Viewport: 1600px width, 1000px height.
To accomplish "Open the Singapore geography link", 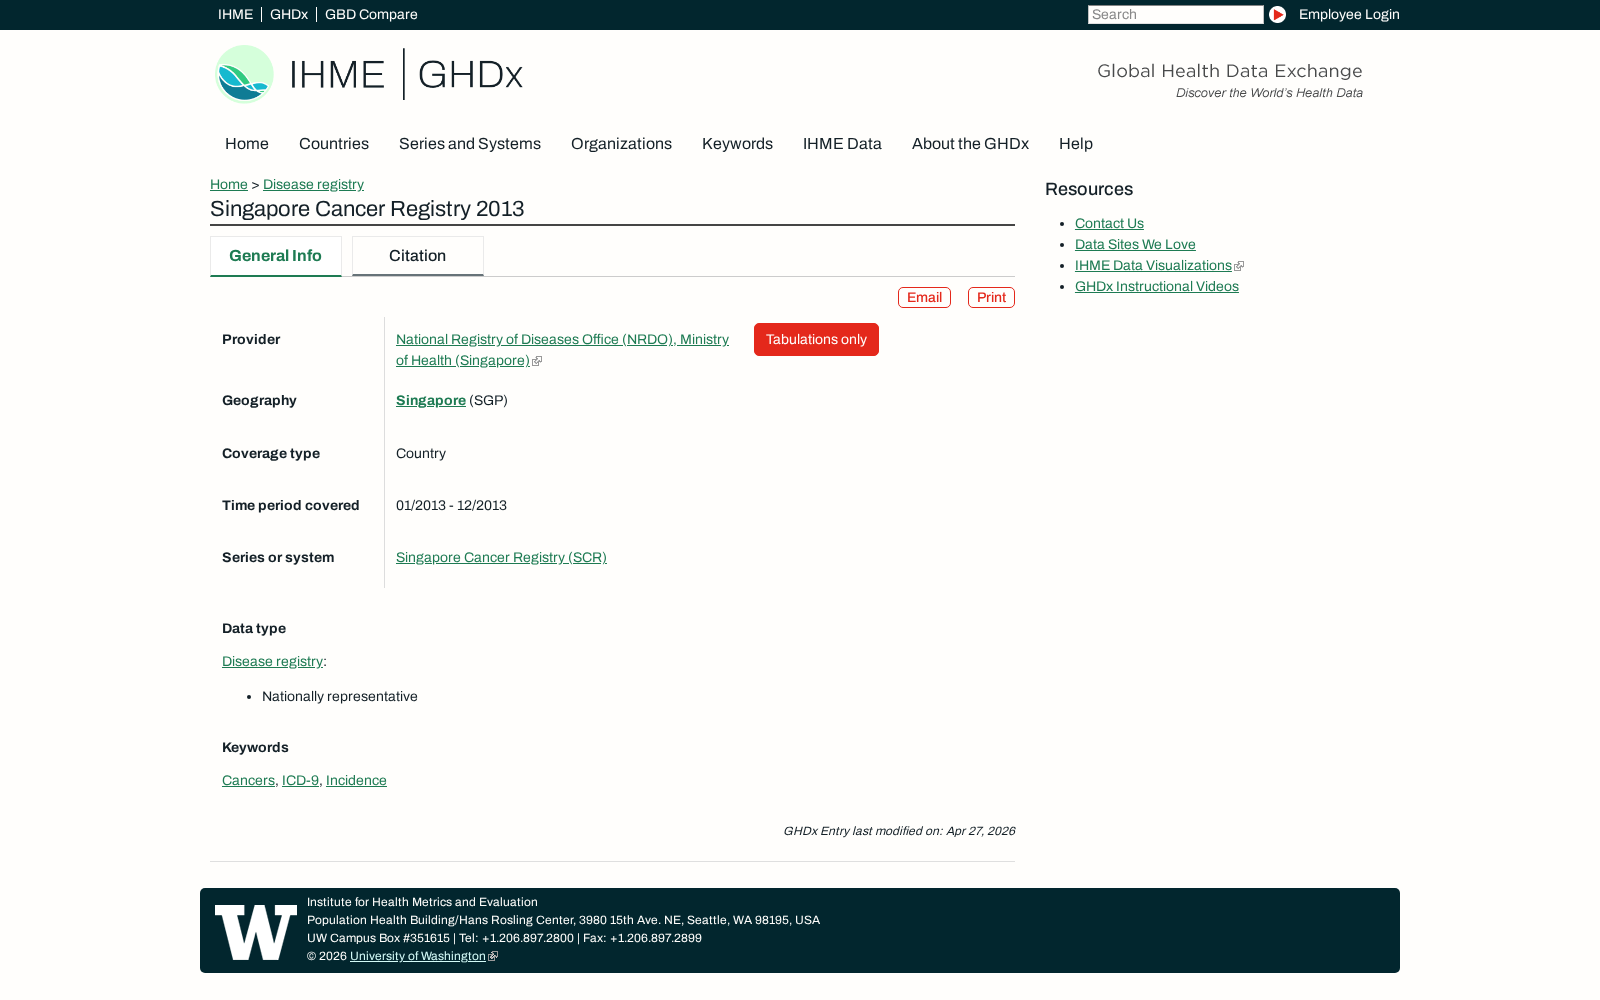I will [x=431, y=400].
